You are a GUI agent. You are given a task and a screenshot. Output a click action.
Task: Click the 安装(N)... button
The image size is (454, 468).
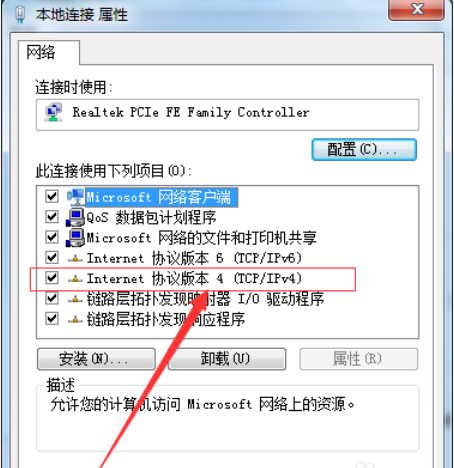pos(96,359)
